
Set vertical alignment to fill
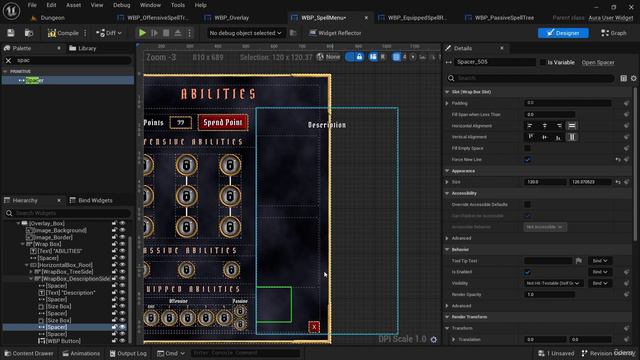(572, 137)
